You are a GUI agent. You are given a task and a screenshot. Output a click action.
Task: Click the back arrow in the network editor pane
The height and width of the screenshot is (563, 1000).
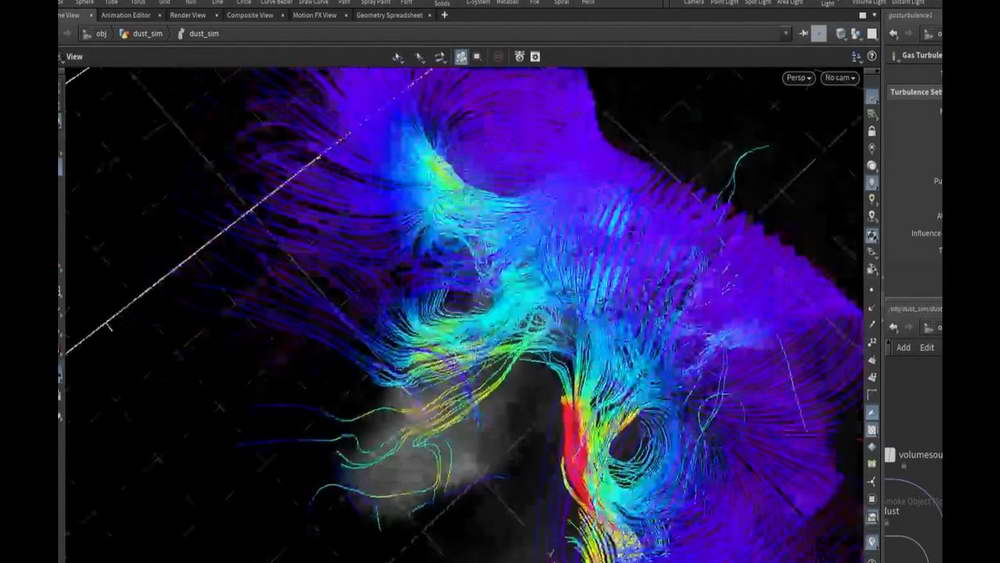(893, 328)
